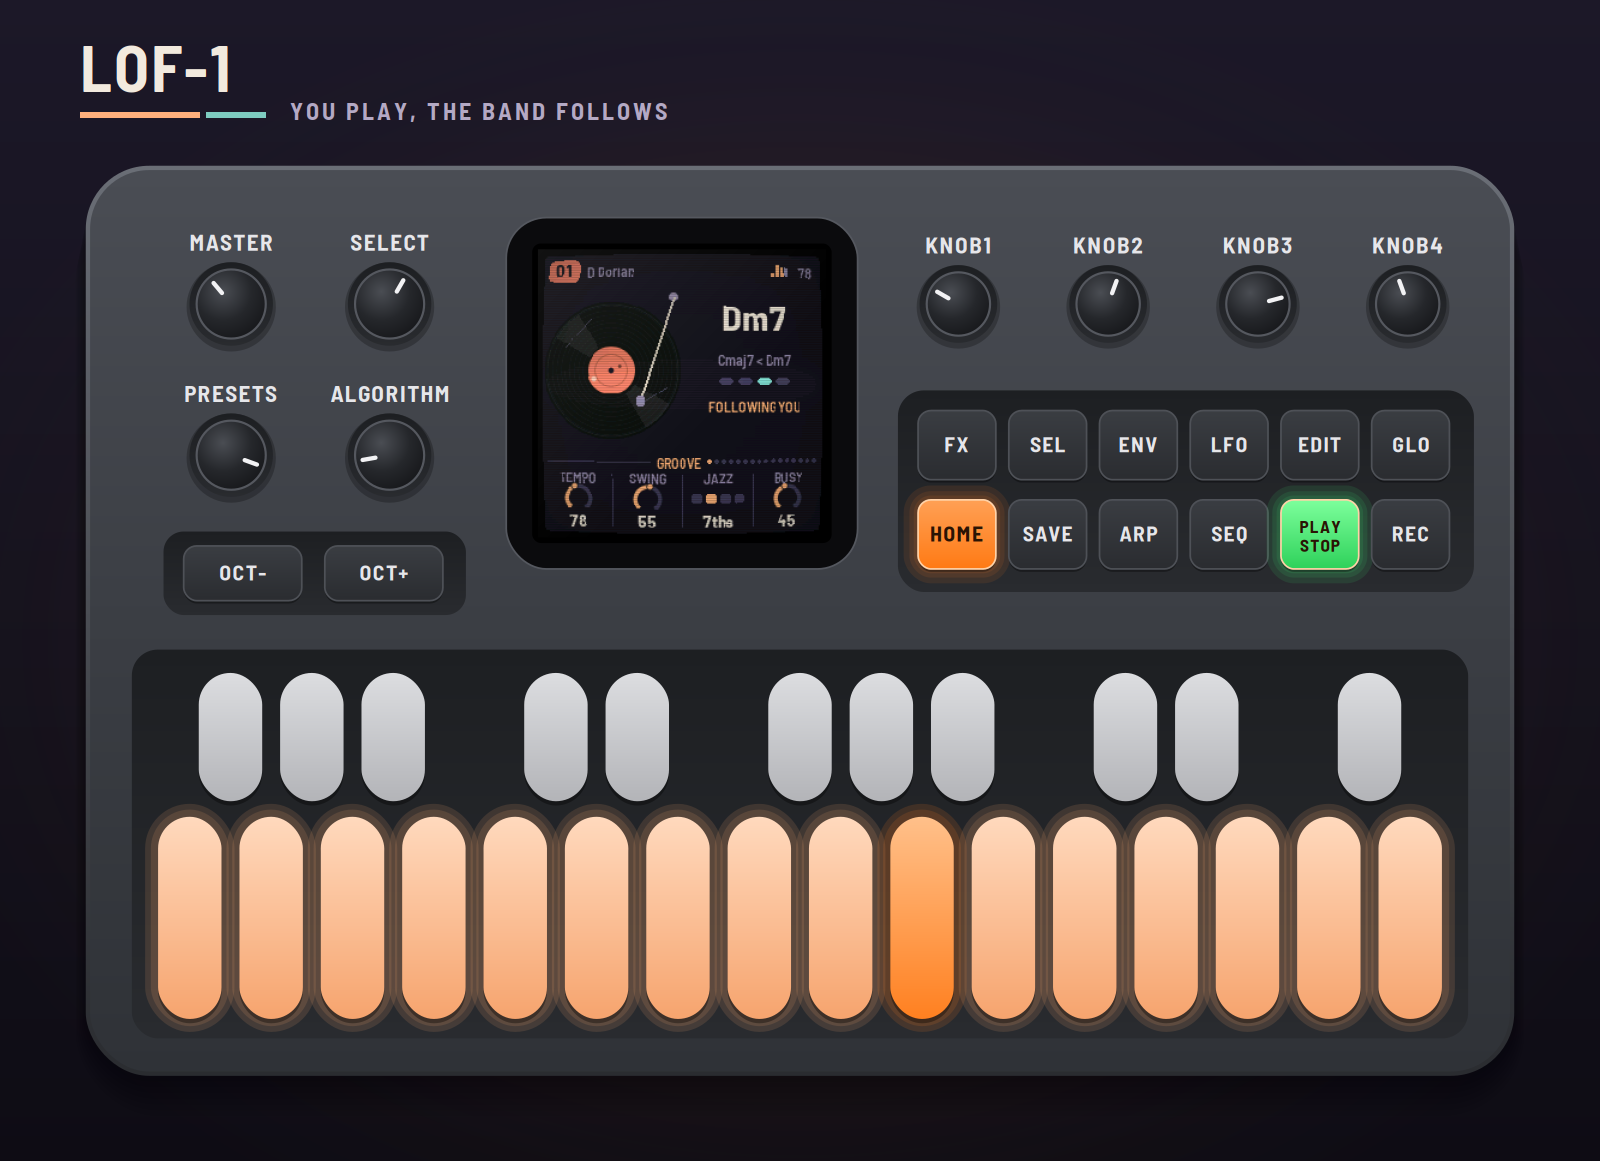Click the 7ths value under JAZZ
This screenshot has height=1161, width=1600.
(717, 522)
